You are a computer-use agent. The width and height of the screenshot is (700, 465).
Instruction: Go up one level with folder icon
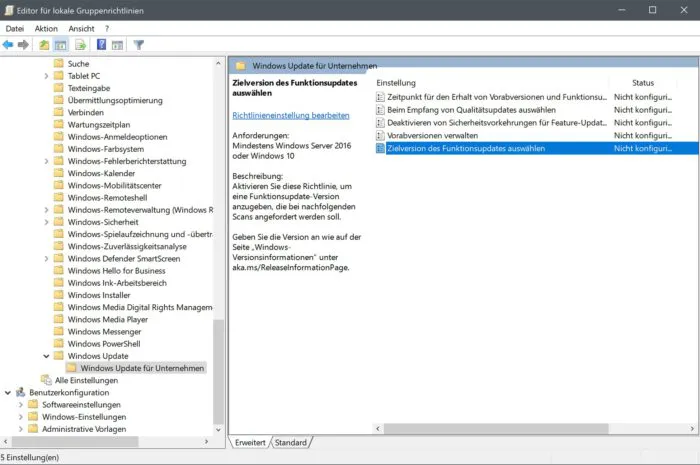point(44,45)
